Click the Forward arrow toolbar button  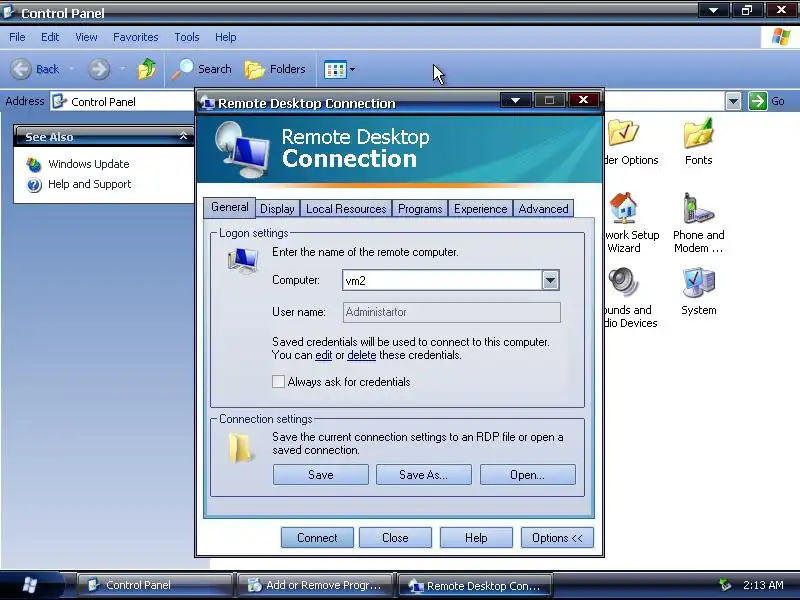[x=98, y=69]
